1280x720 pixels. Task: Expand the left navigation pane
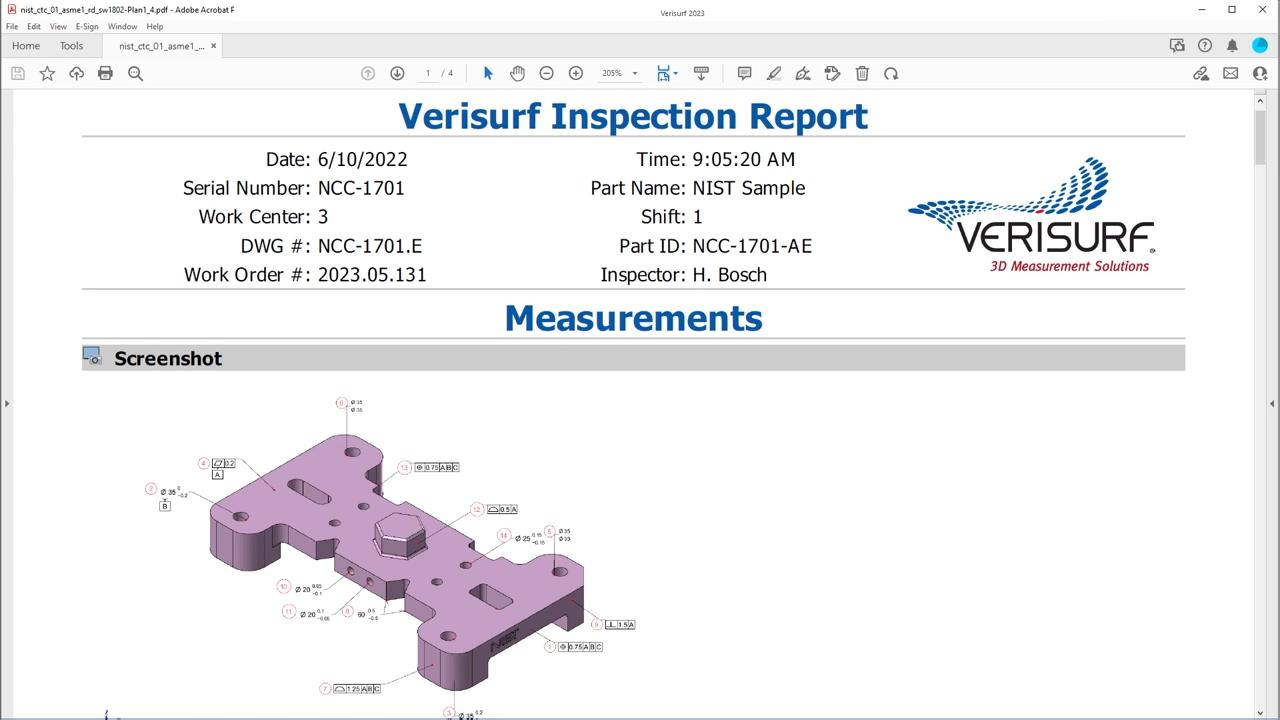(6, 403)
